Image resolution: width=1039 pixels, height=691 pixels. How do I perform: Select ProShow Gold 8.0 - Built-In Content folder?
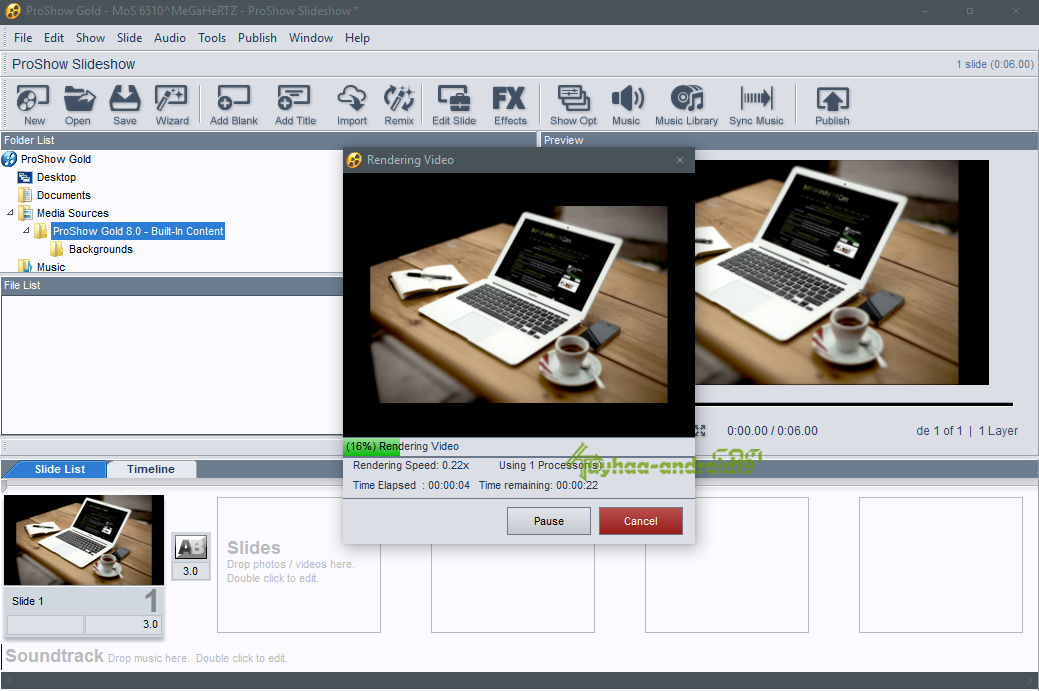pyautogui.click(x=138, y=231)
